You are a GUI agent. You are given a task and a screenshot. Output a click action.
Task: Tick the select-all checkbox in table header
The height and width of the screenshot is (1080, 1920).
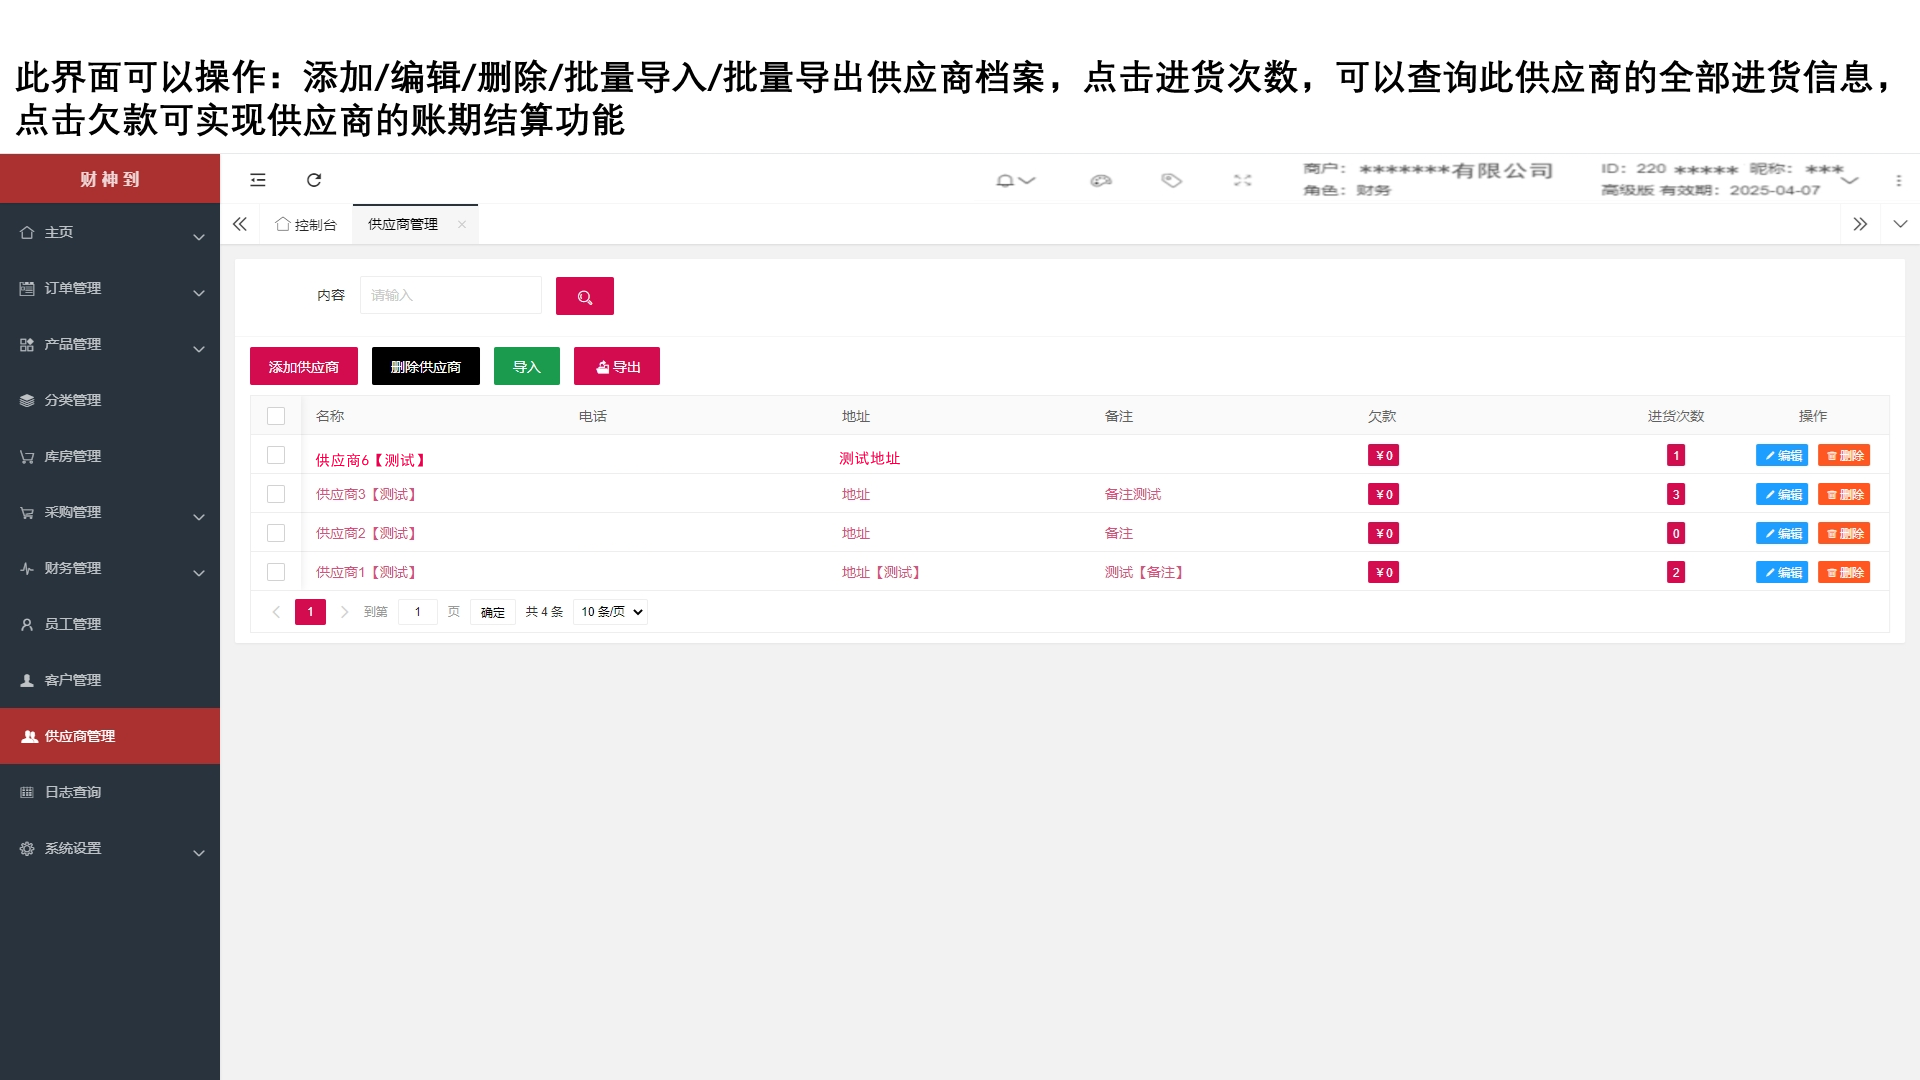pos(276,416)
